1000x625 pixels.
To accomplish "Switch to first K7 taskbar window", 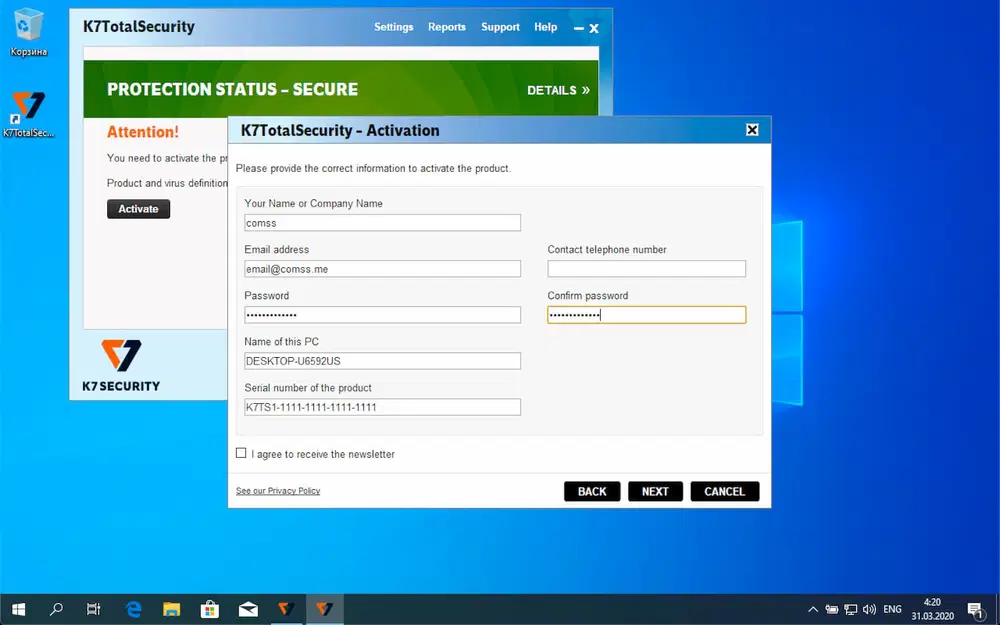I will [x=286, y=609].
